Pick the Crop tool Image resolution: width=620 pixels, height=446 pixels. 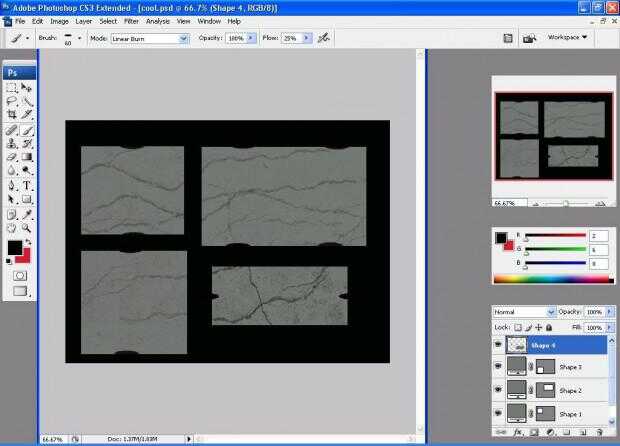12,116
